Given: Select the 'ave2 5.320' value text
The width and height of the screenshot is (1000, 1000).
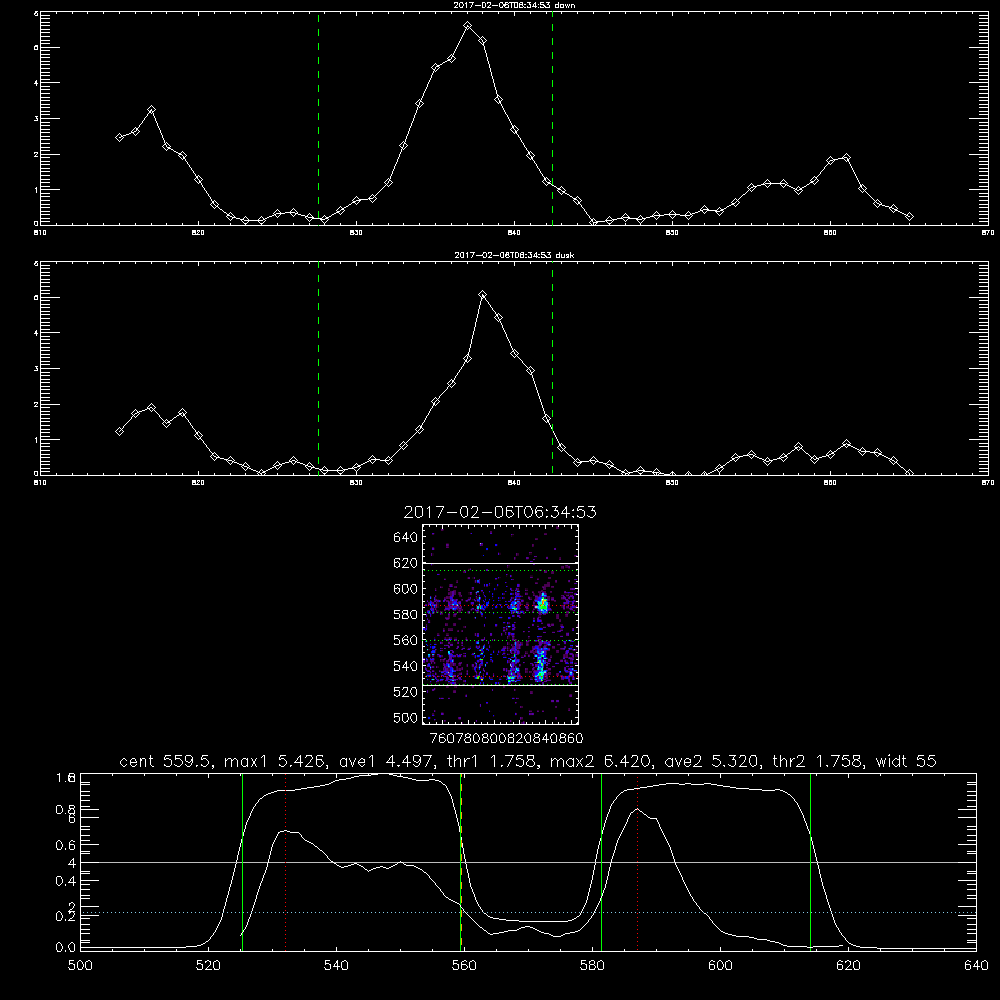Looking at the screenshot, I should click(x=712, y=761).
